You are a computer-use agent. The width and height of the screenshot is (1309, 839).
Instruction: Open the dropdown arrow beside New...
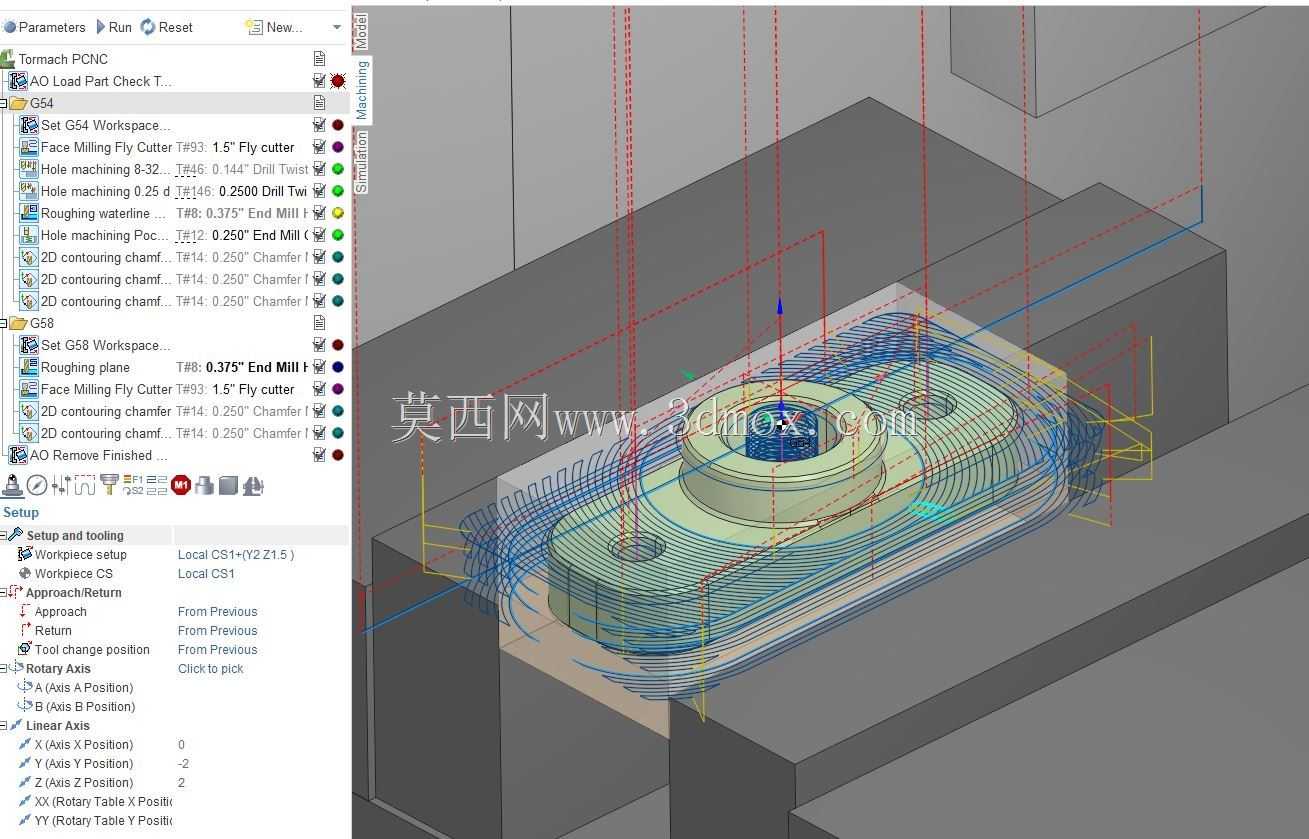point(337,27)
